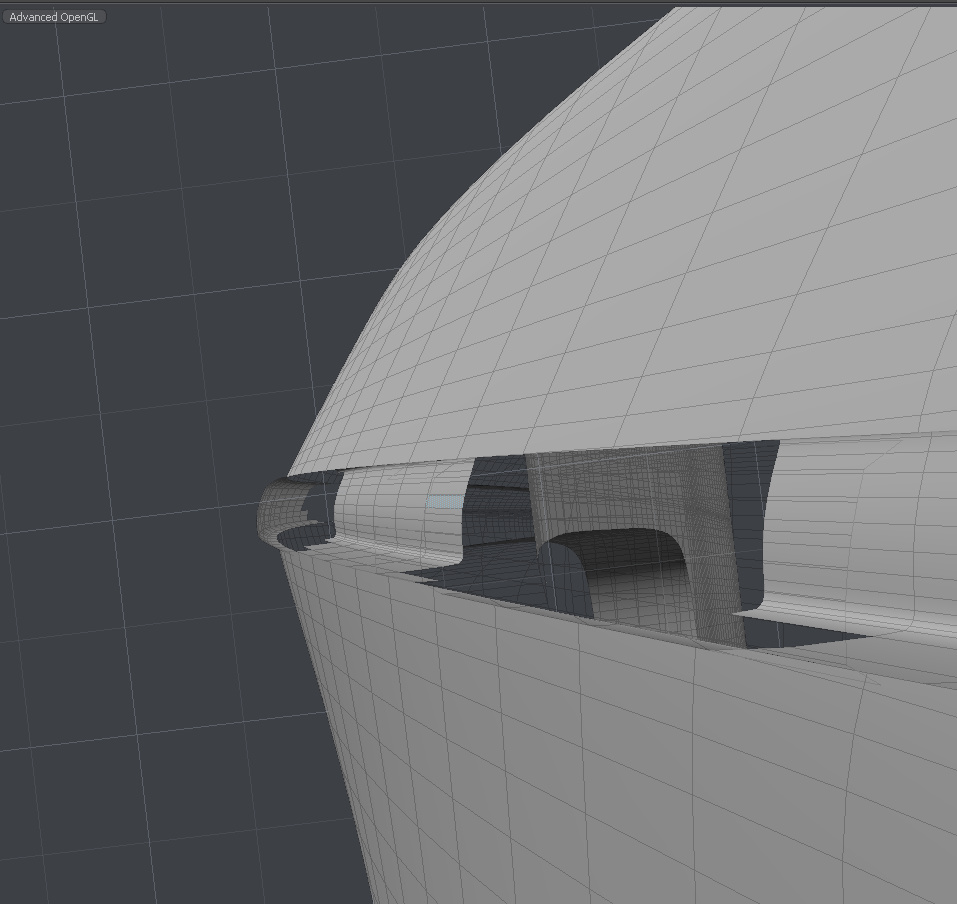The width and height of the screenshot is (957, 904).
Task: Click the bottom edge of the upper dome
Action: pos(600,447)
